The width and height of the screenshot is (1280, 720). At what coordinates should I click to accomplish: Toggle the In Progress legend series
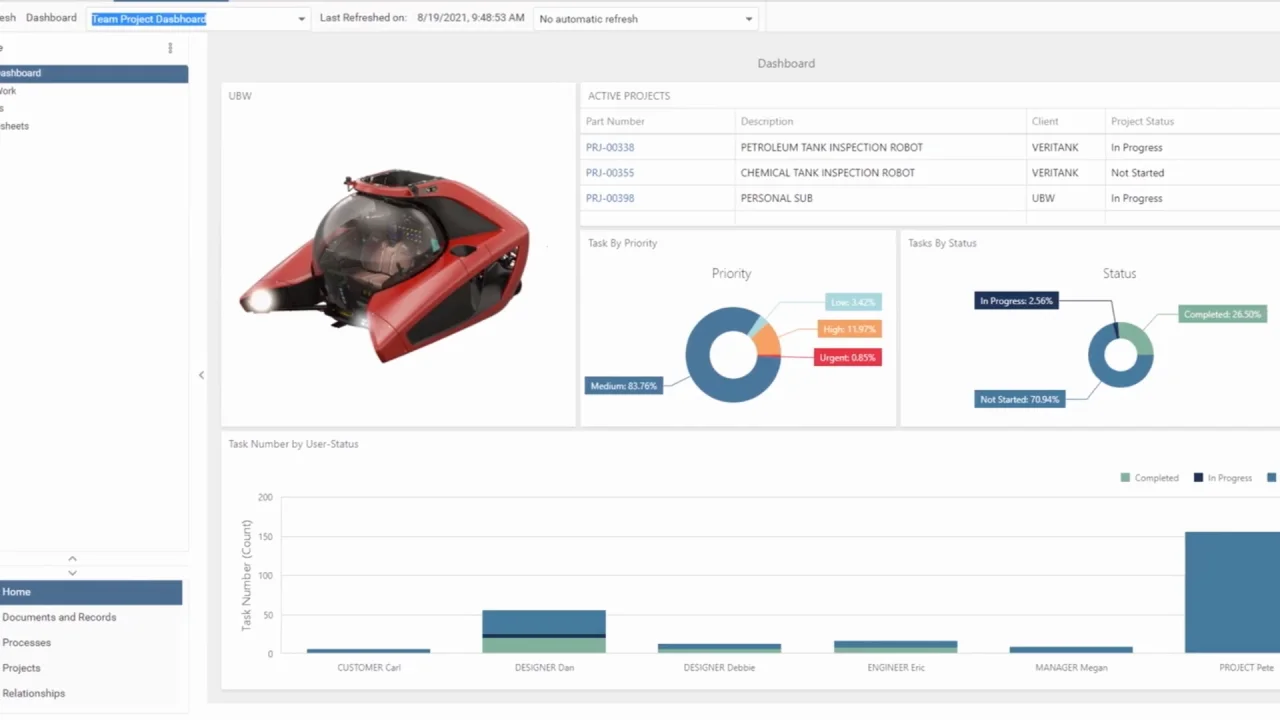pyautogui.click(x=1222, y=478)
